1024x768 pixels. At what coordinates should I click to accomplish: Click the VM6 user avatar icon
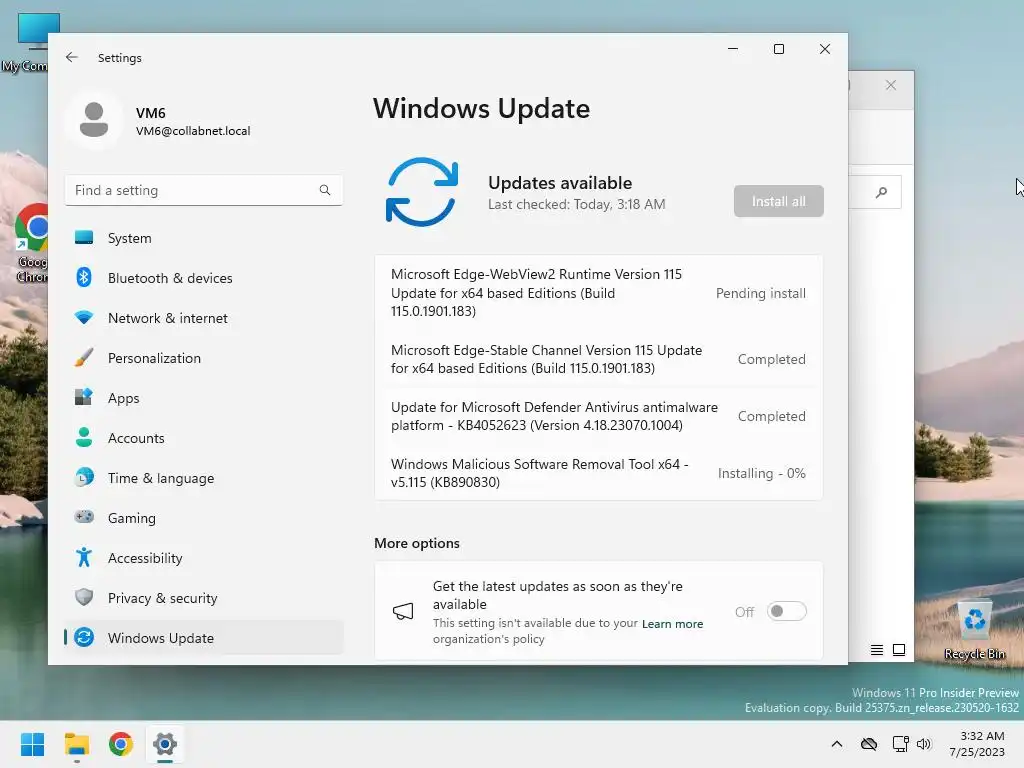point(94,120)
